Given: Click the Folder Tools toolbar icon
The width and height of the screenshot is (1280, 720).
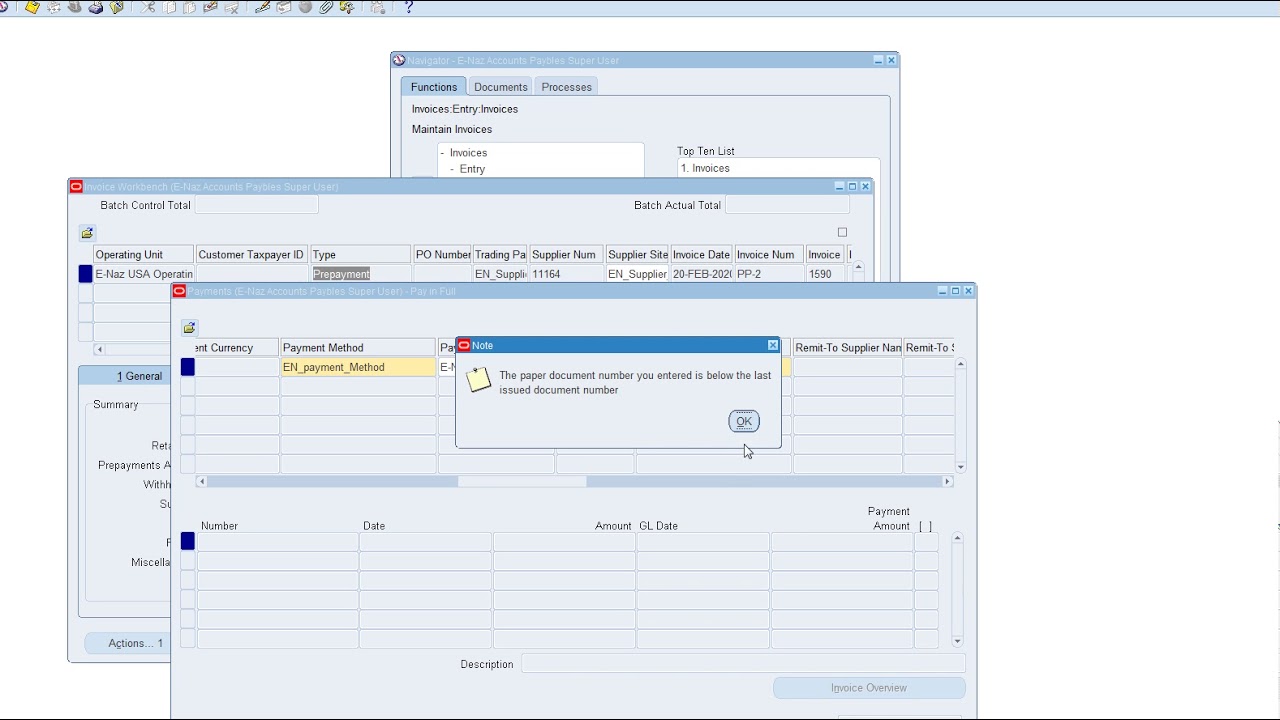Looking at the screenshot, I should point(347,7).
